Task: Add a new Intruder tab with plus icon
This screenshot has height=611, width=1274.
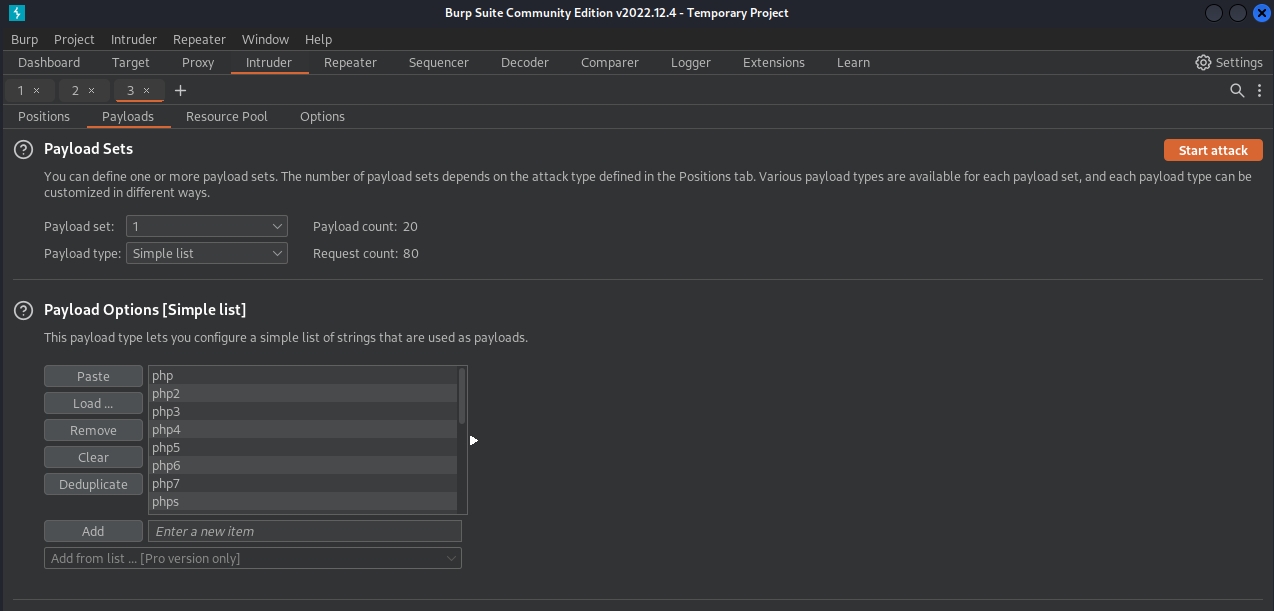Action: tap(180, 90)
